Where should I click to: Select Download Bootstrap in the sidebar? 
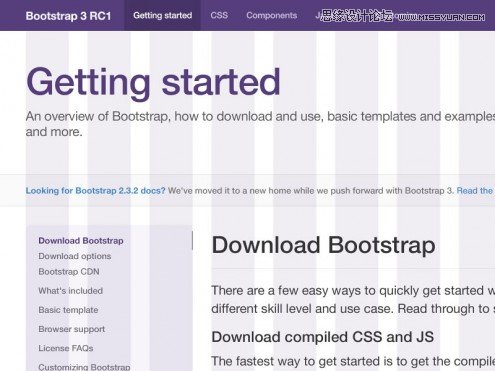pos(81,241)
